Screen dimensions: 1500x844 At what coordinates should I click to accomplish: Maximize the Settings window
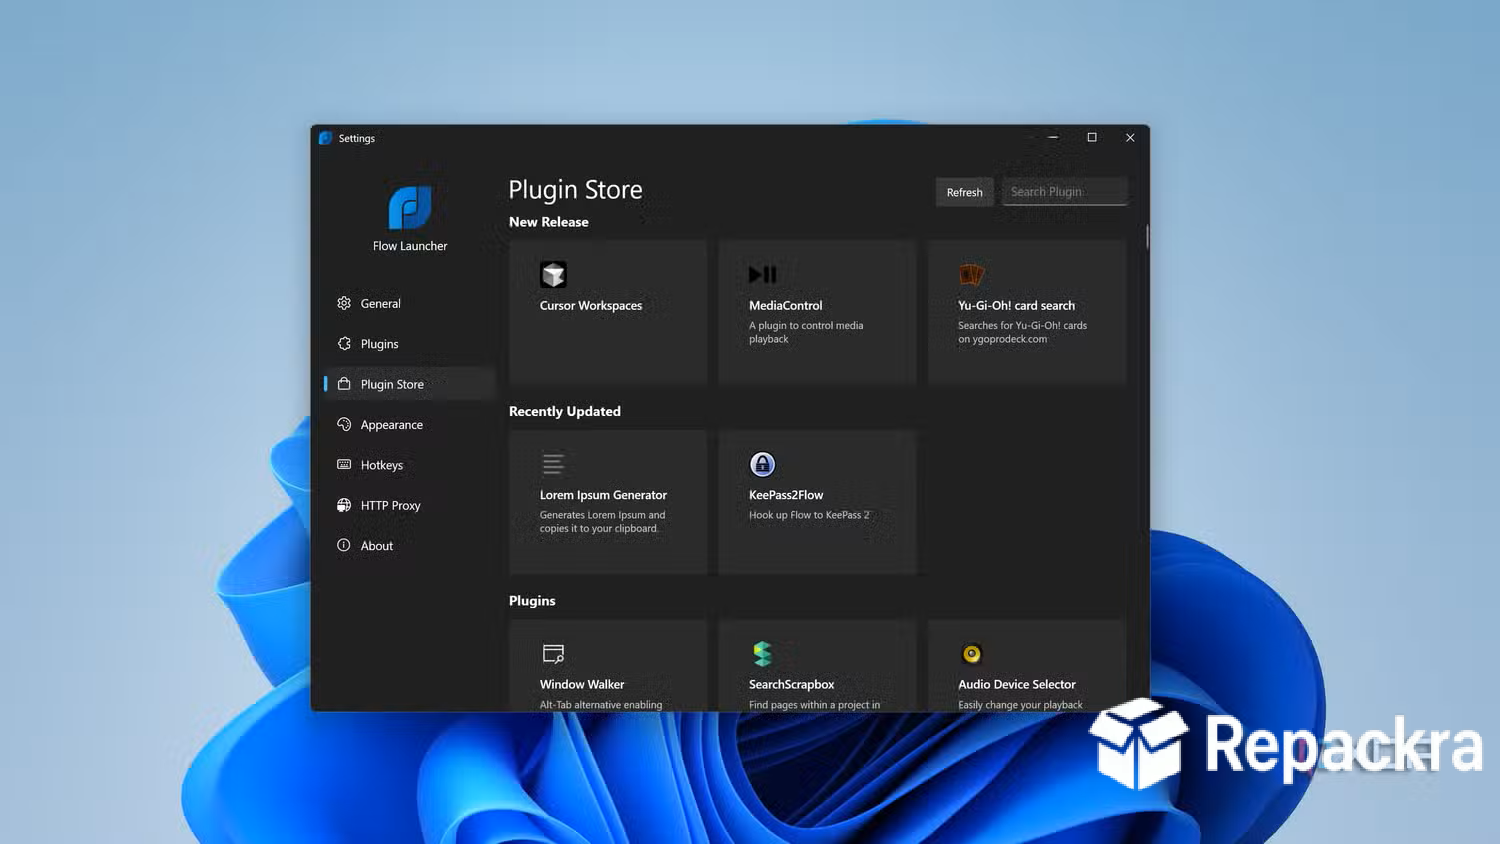[x=1092, y=138]
